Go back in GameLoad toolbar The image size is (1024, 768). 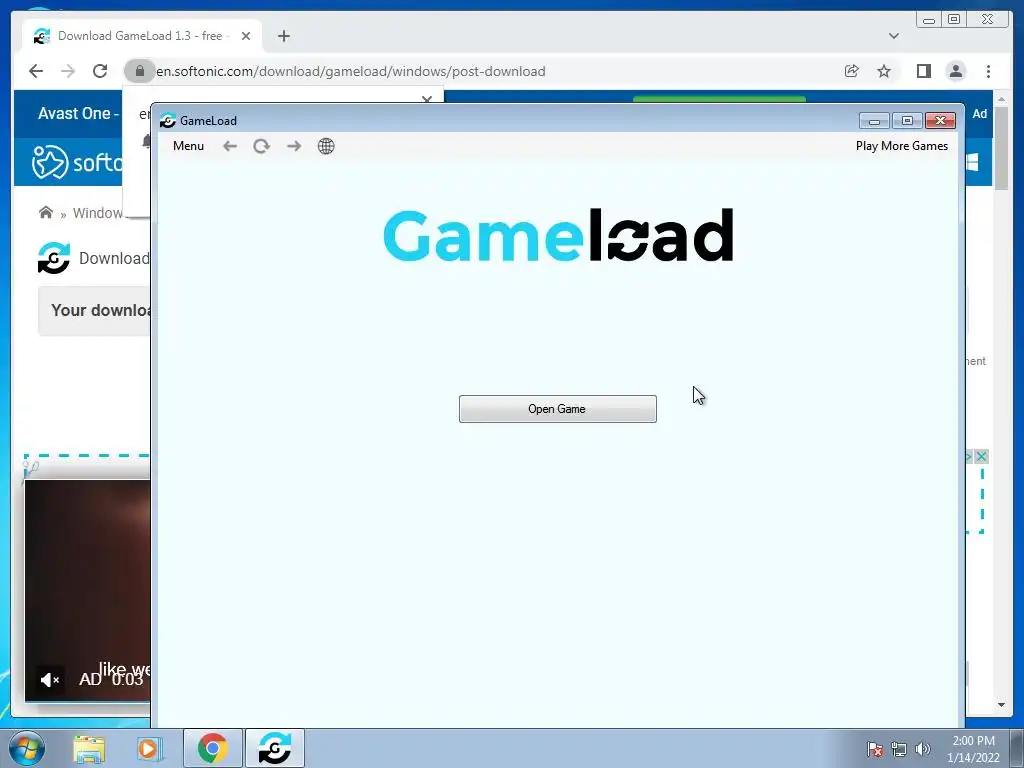point(230,146)
